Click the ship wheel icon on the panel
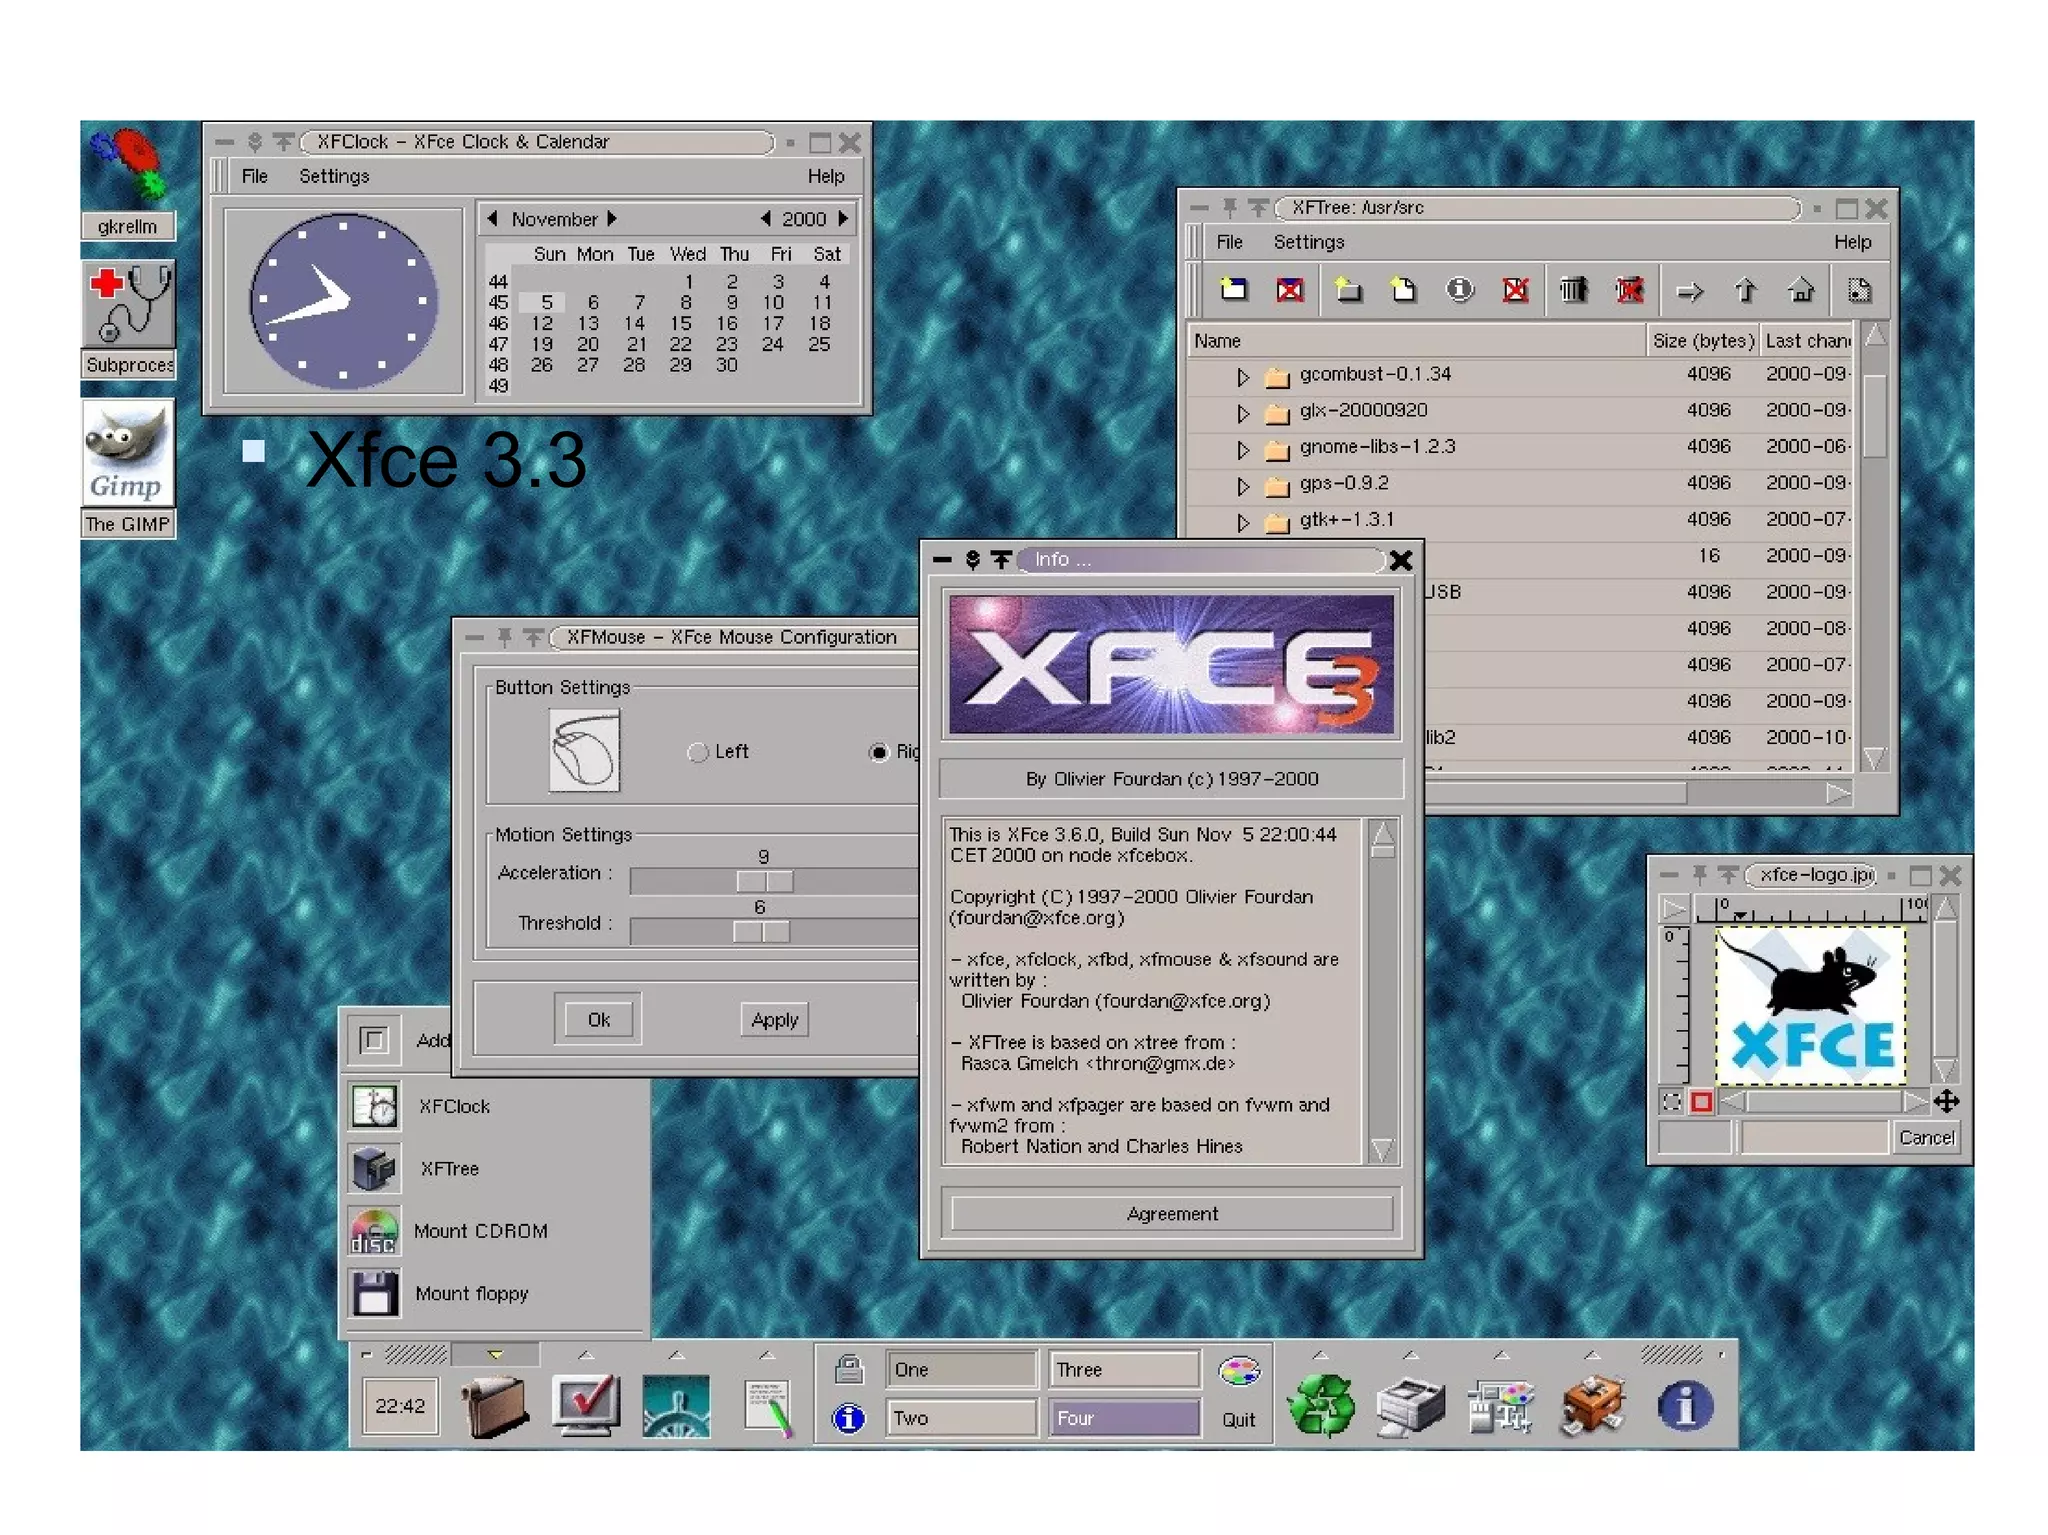 click(x=676, y=1407)
